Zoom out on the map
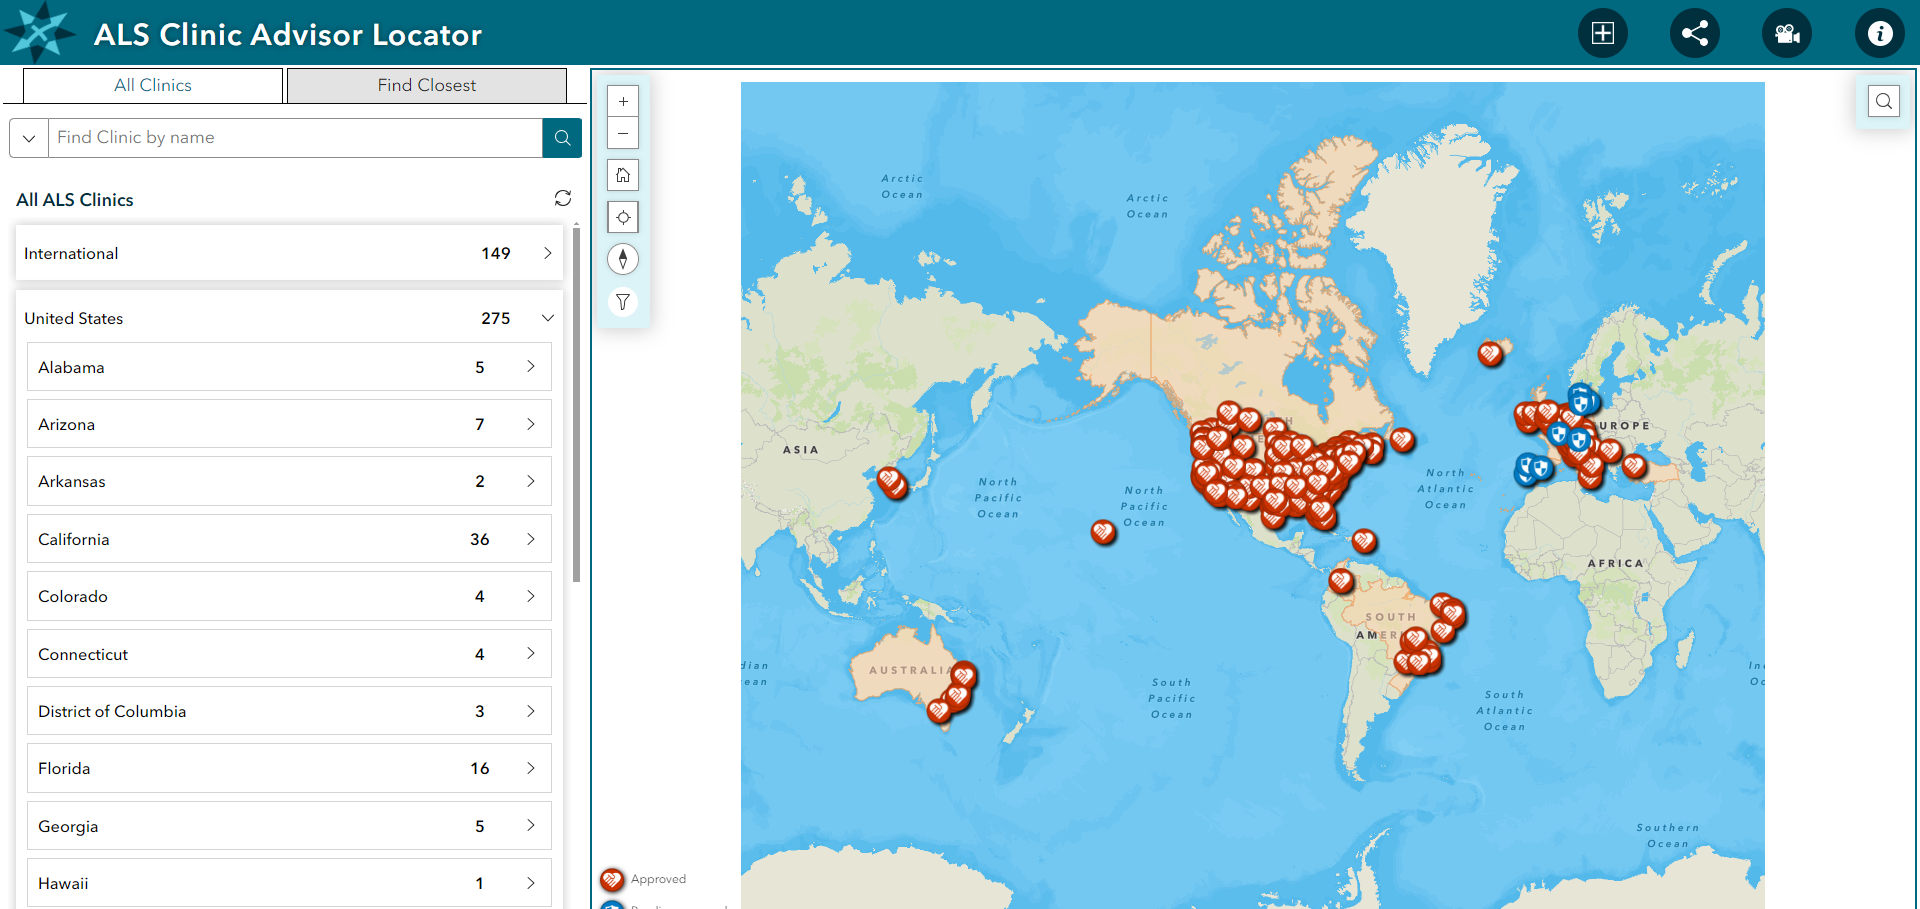Viewport: 1920px width, 909px height. click(623, 133)
